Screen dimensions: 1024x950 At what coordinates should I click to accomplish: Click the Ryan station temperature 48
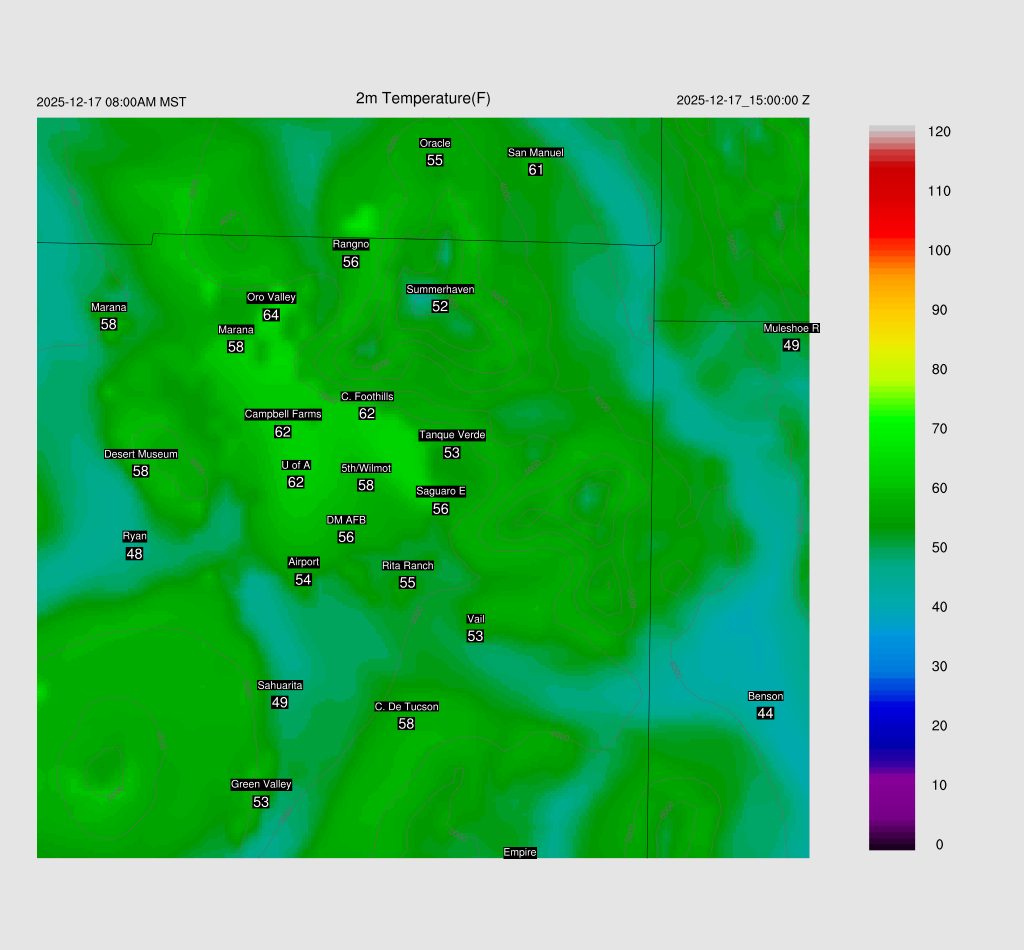[x=134, y=554]
